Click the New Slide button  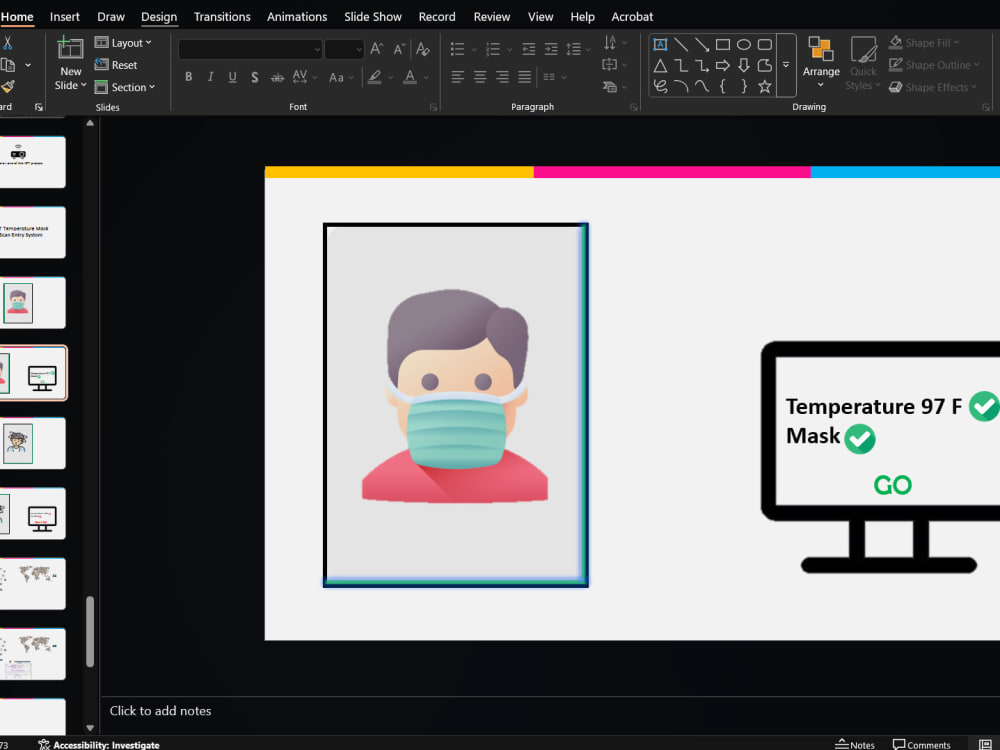[71, 64]
